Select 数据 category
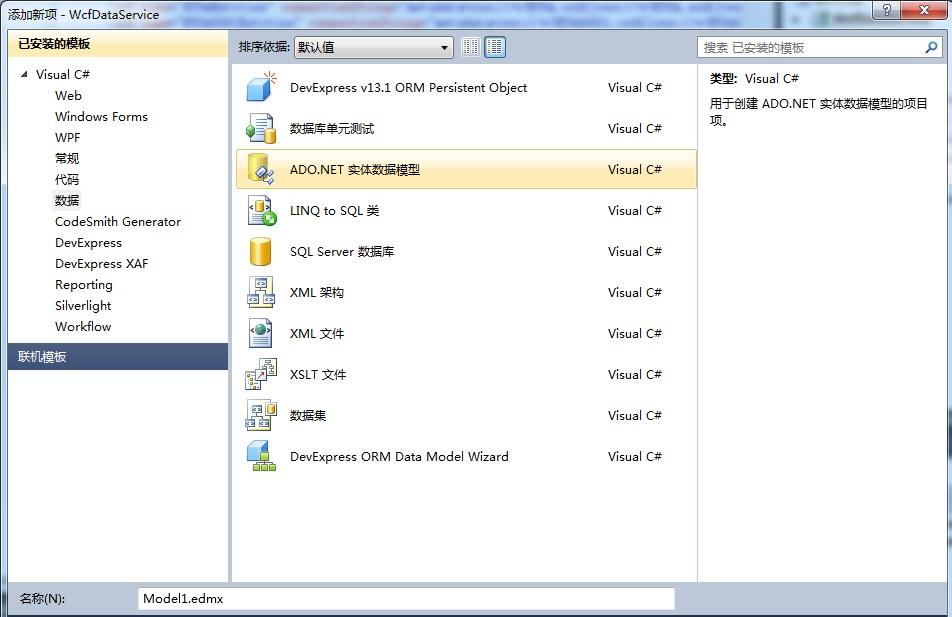 click(67, 200)
